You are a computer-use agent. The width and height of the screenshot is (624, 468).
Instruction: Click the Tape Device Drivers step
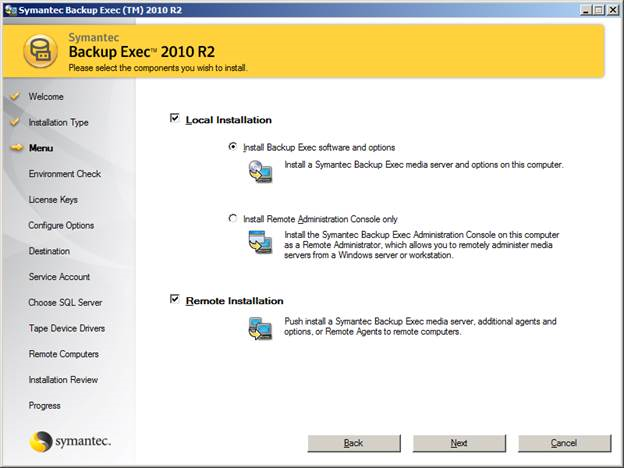point(66,328)
